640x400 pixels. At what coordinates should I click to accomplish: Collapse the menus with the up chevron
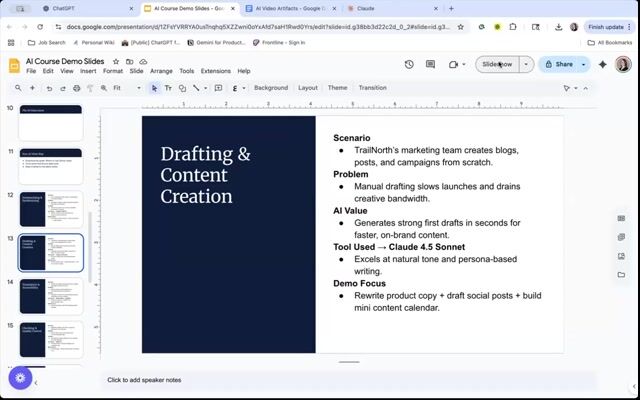pos(586,88)
